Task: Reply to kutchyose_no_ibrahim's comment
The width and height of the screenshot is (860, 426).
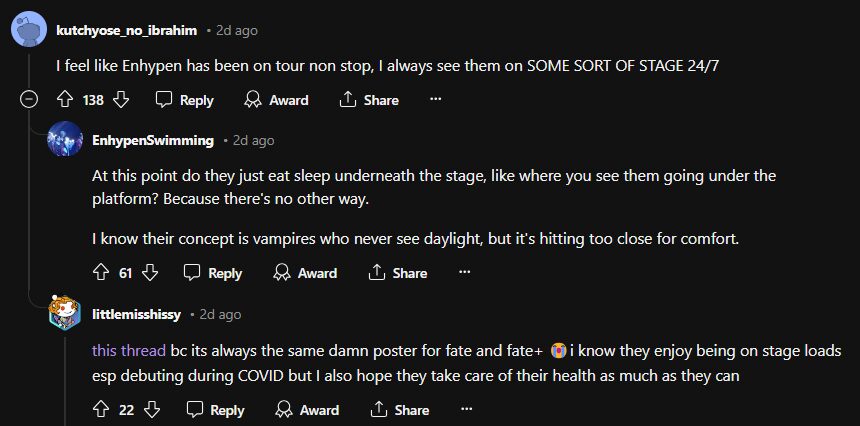Action: [x=185, y=100]
